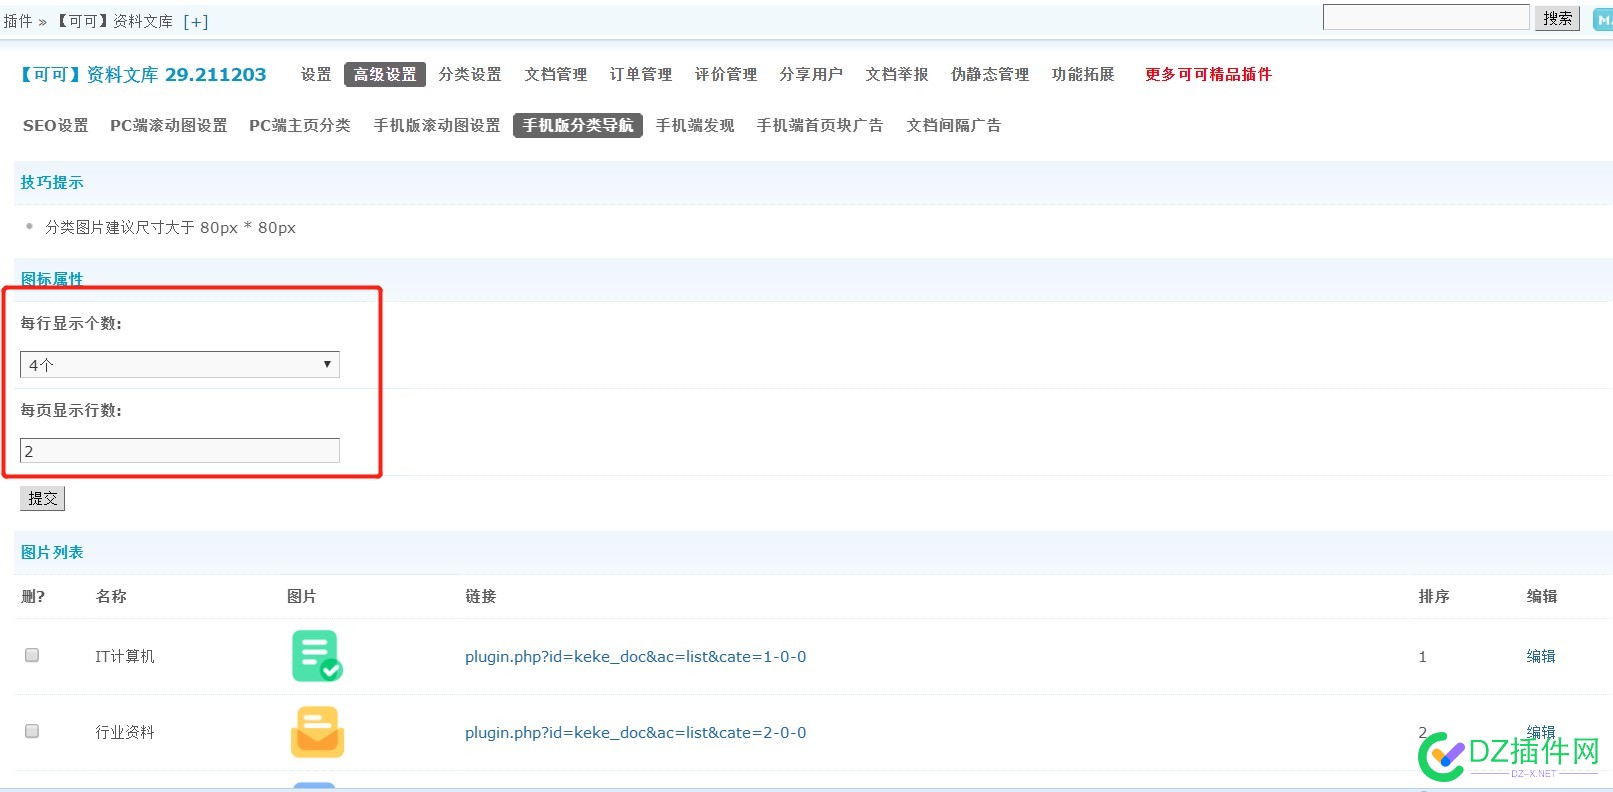
Task: Open the 每行显示个数 dropdown showing 4个
Action: click(180, 364)
